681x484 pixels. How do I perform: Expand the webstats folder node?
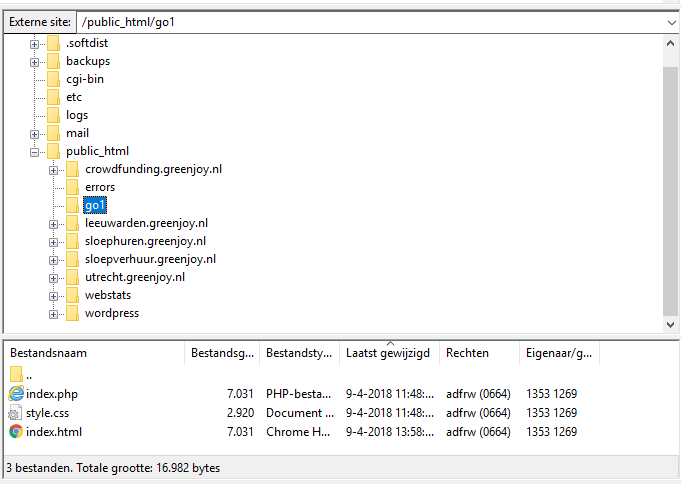pos(53,296)
